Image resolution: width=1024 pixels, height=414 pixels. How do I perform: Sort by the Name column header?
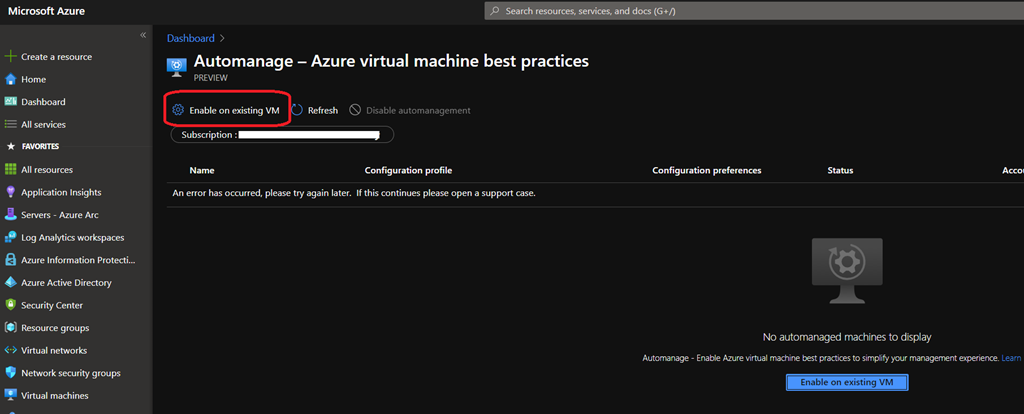click(x=202, y=171)
